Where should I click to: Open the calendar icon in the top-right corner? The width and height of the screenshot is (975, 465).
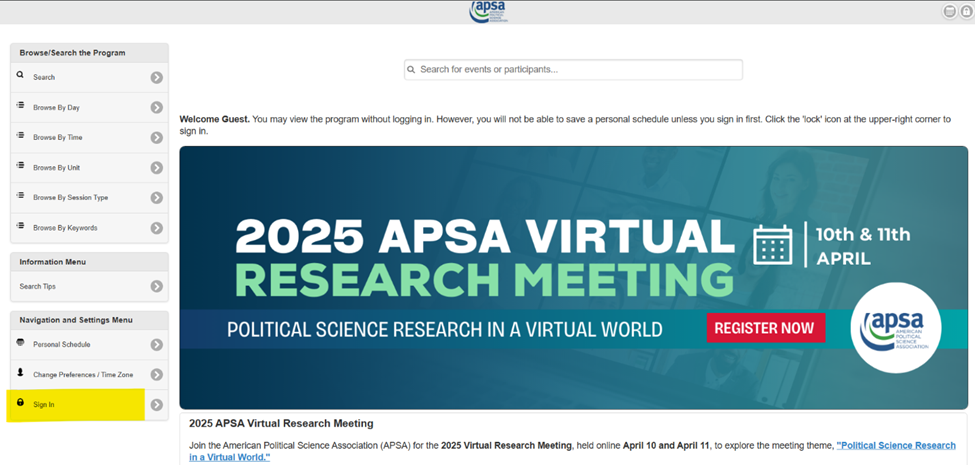click(949, 11)
